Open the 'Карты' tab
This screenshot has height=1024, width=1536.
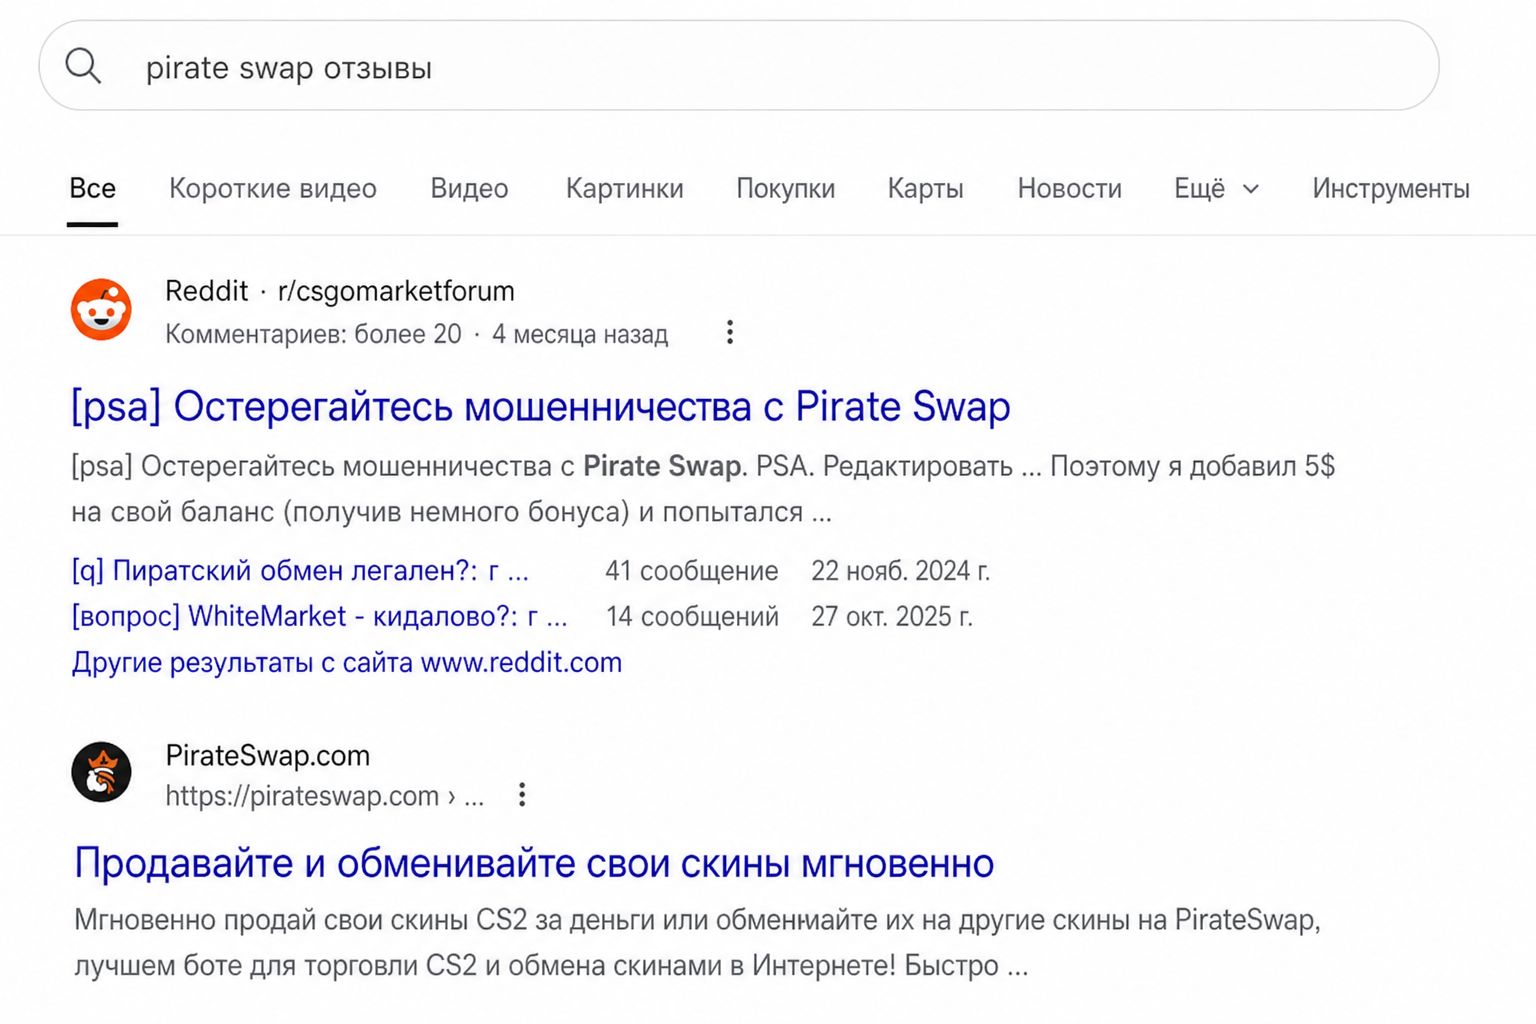pos(925,188)
